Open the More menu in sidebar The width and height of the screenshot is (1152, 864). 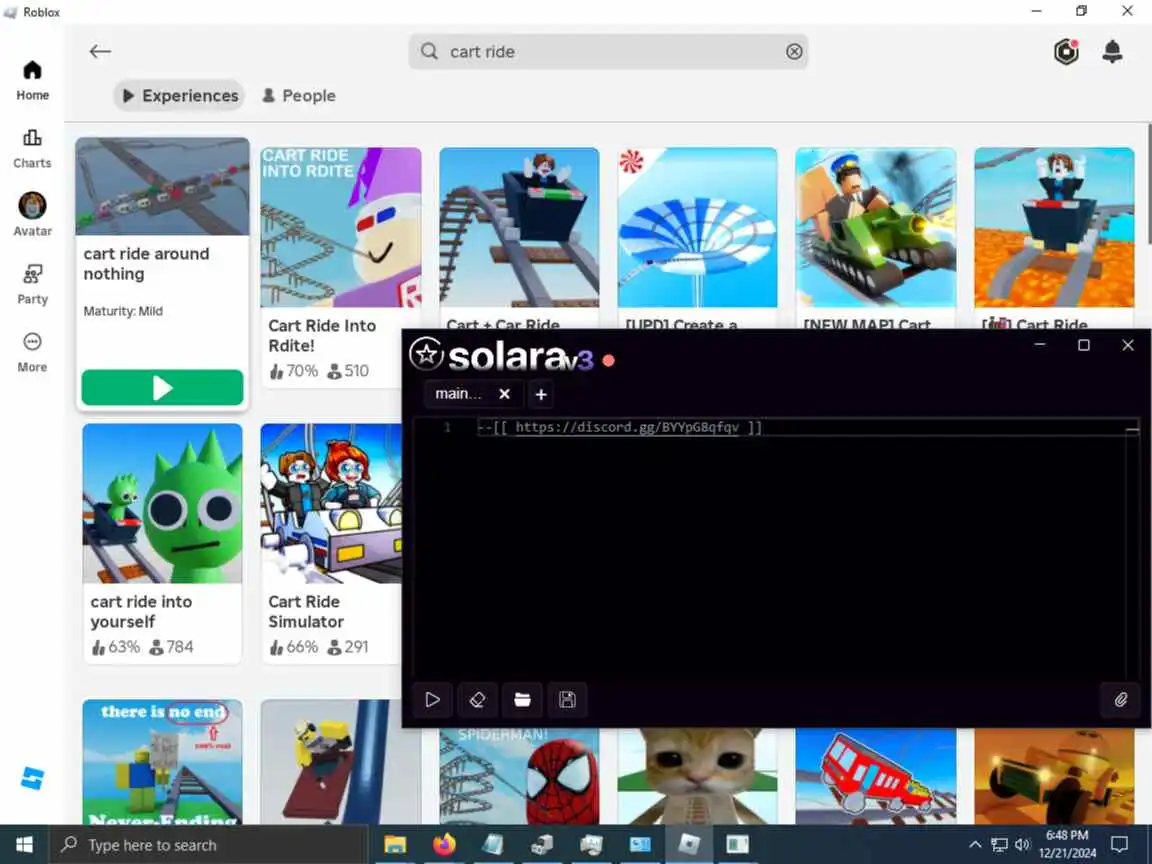tap(32, 353)
